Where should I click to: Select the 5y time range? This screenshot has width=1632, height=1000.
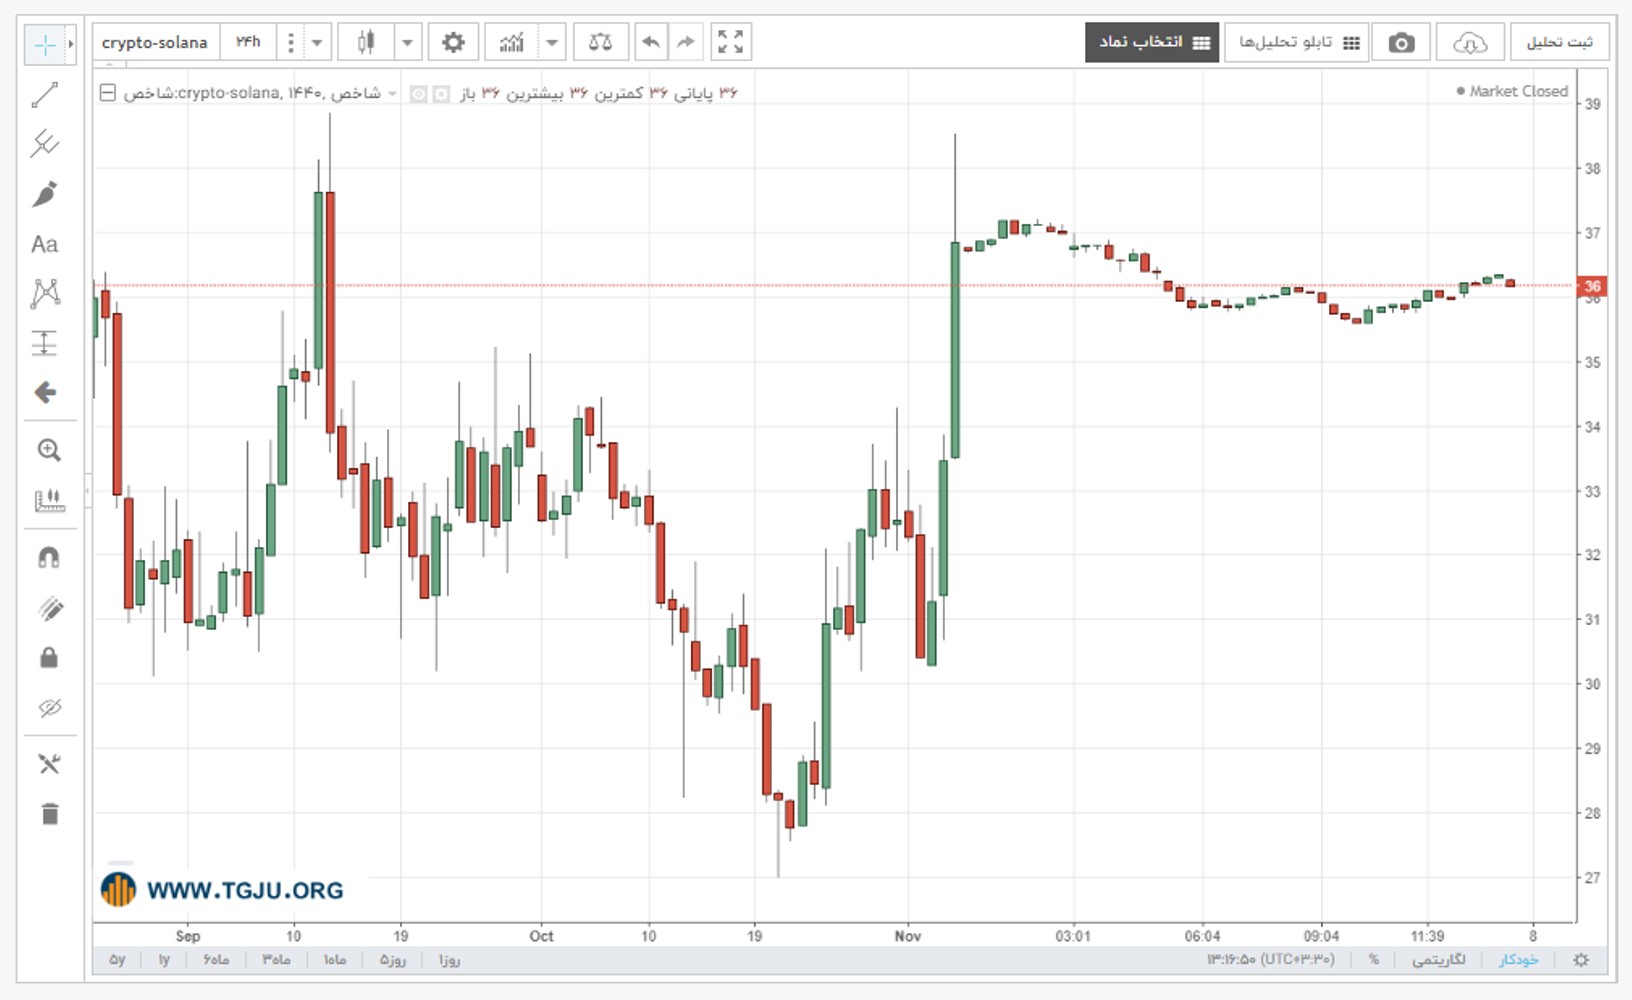click(117, 960)
